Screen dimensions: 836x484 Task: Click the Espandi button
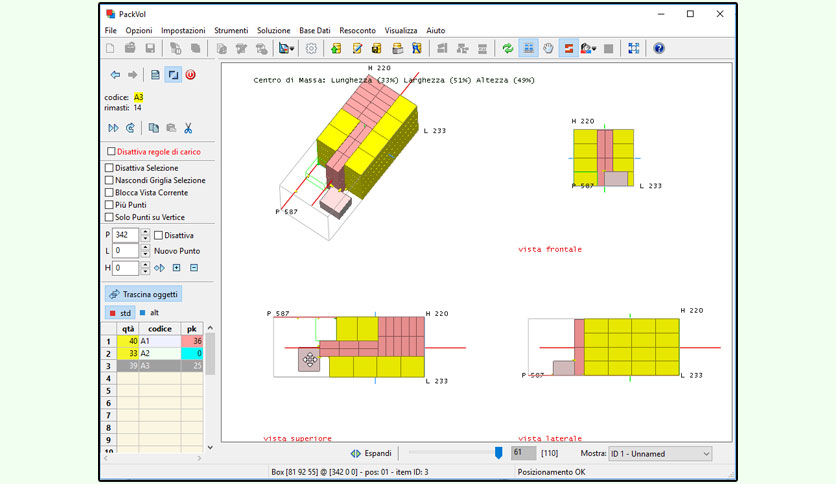[x=372, y=453]
